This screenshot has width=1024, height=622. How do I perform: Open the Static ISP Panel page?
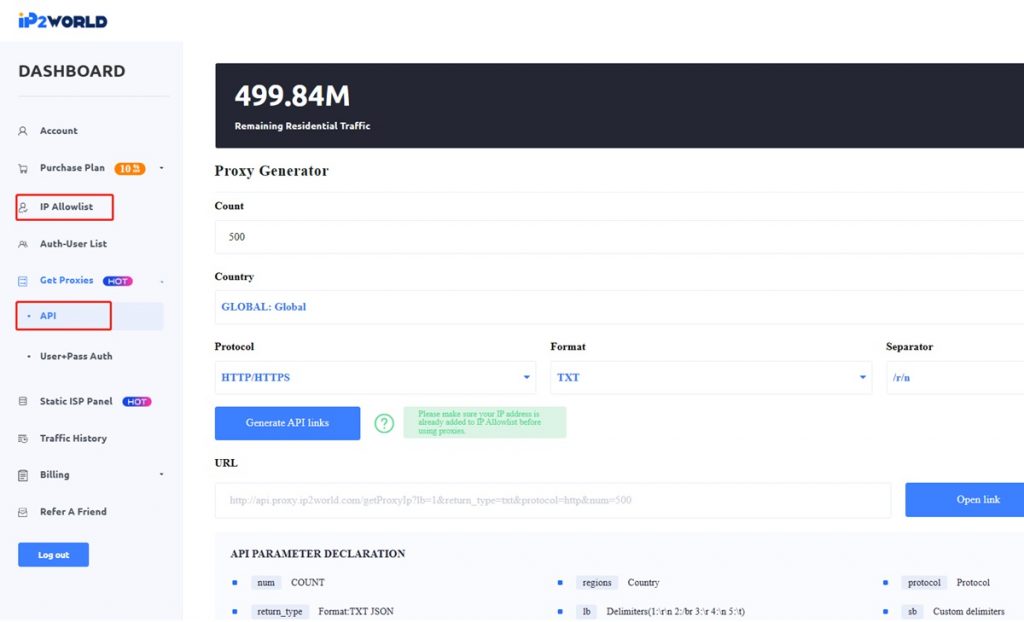pyautogui.click(x=76, y=401)
